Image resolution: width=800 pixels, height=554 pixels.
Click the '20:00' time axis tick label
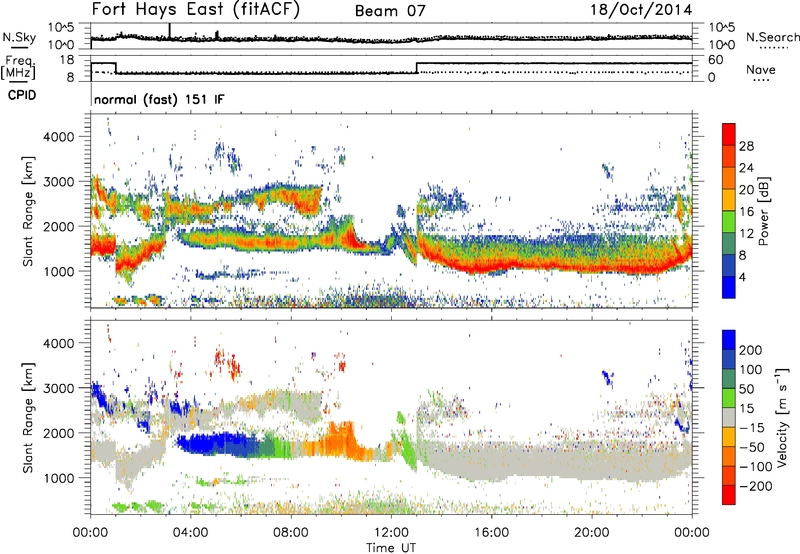591,533
